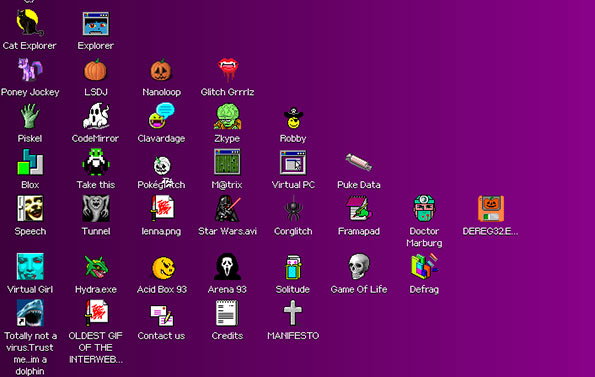The height and width of the screenshot is (377, 595).
Task: Open the Solitude jar icon
Action: (293, 267)
